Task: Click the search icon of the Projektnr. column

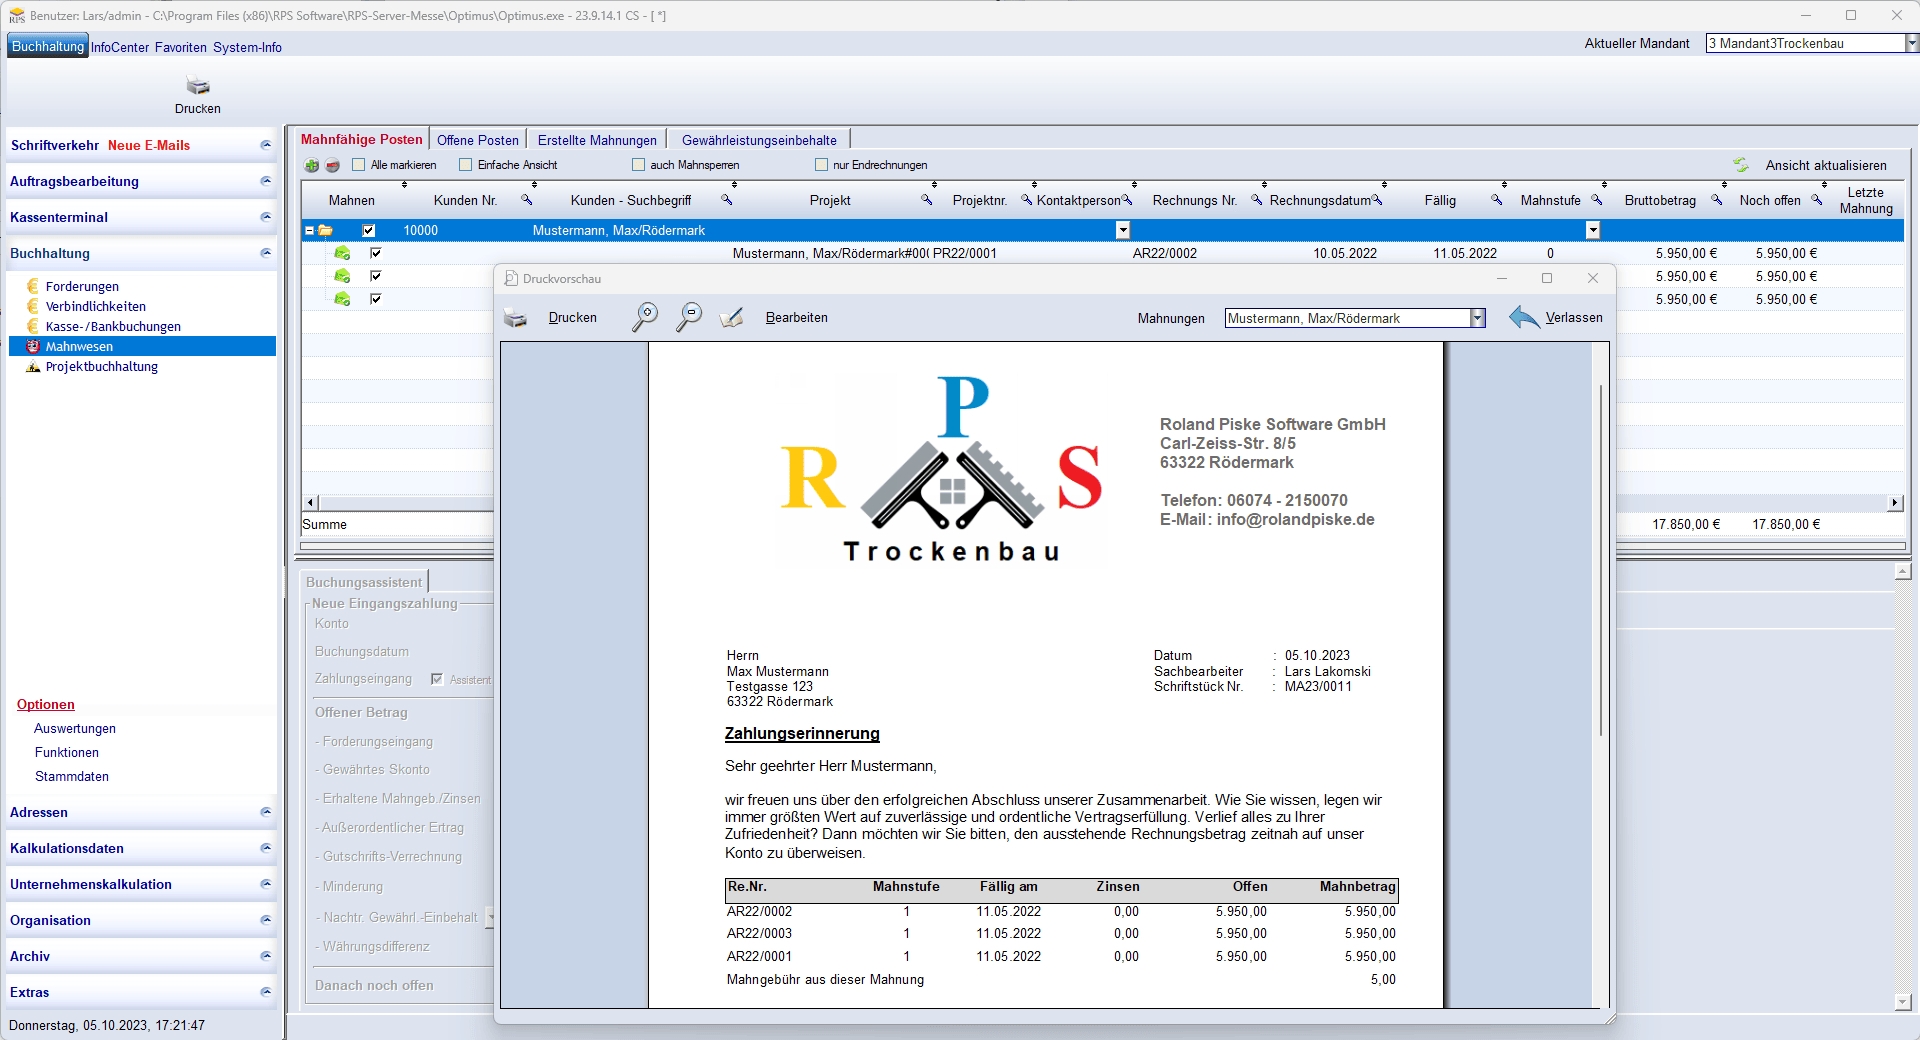Action: tap(1026, 200)
